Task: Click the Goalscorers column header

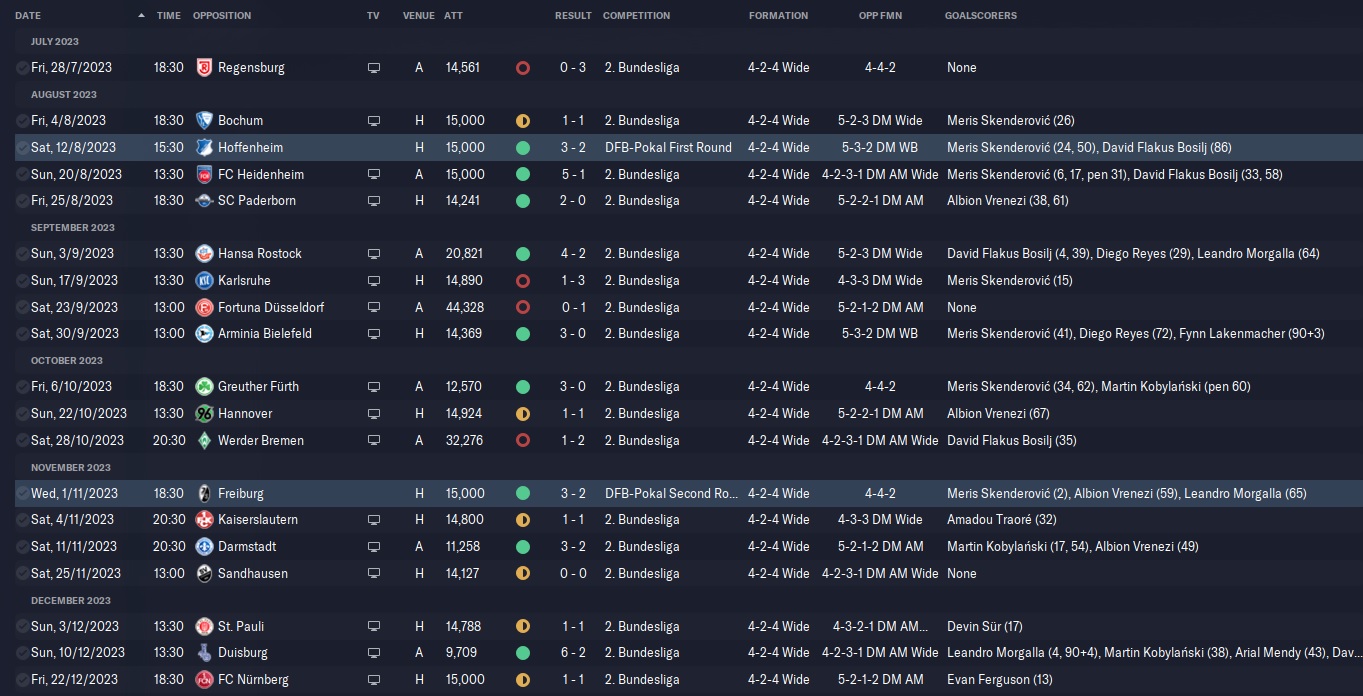Action: pos(980,16)
